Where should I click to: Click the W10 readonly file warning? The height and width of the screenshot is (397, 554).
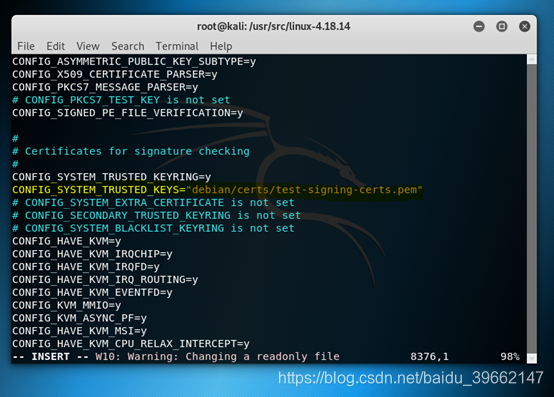point(217,356)
